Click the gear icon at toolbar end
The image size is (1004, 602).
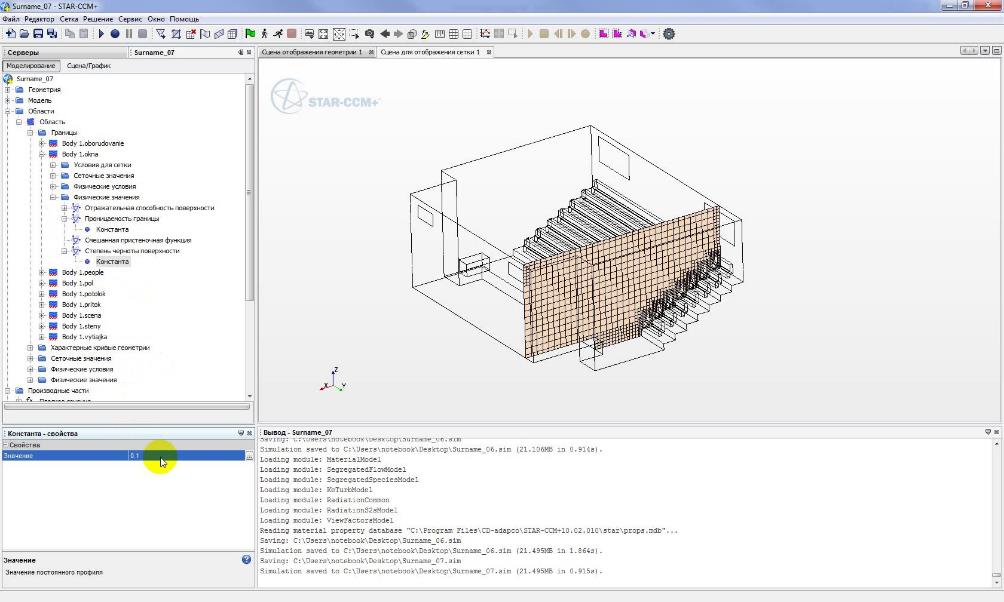coord(669,33)
